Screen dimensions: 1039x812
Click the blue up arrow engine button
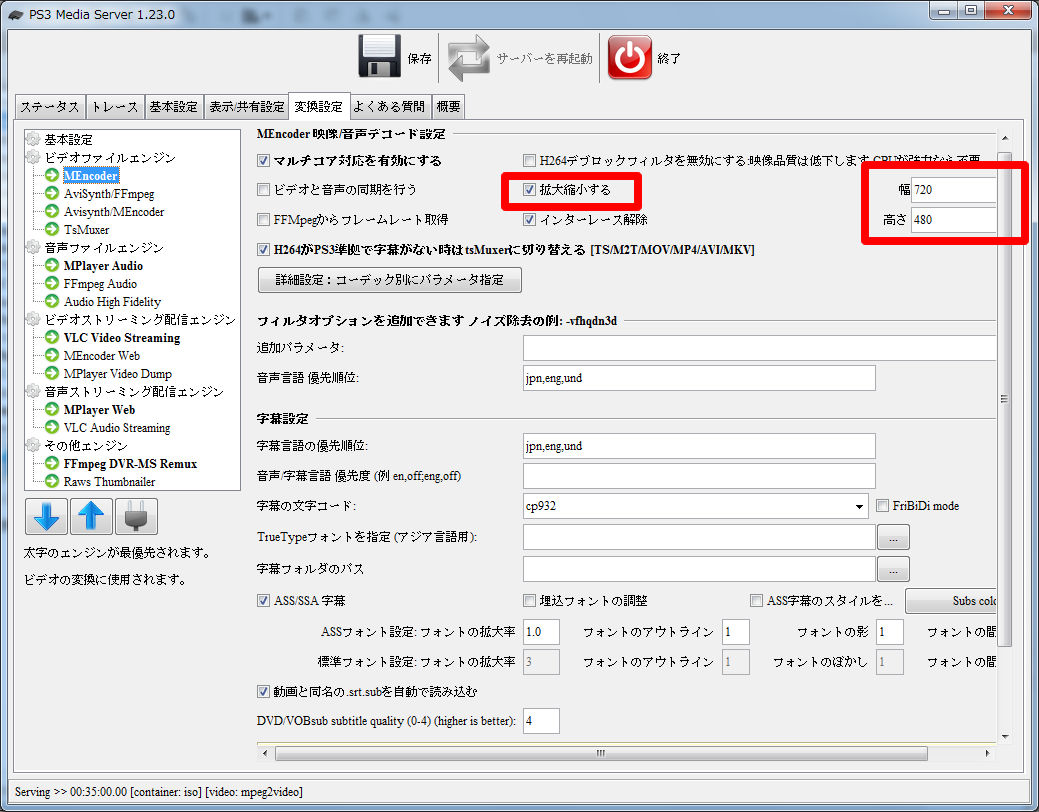(x=91, y=516)
